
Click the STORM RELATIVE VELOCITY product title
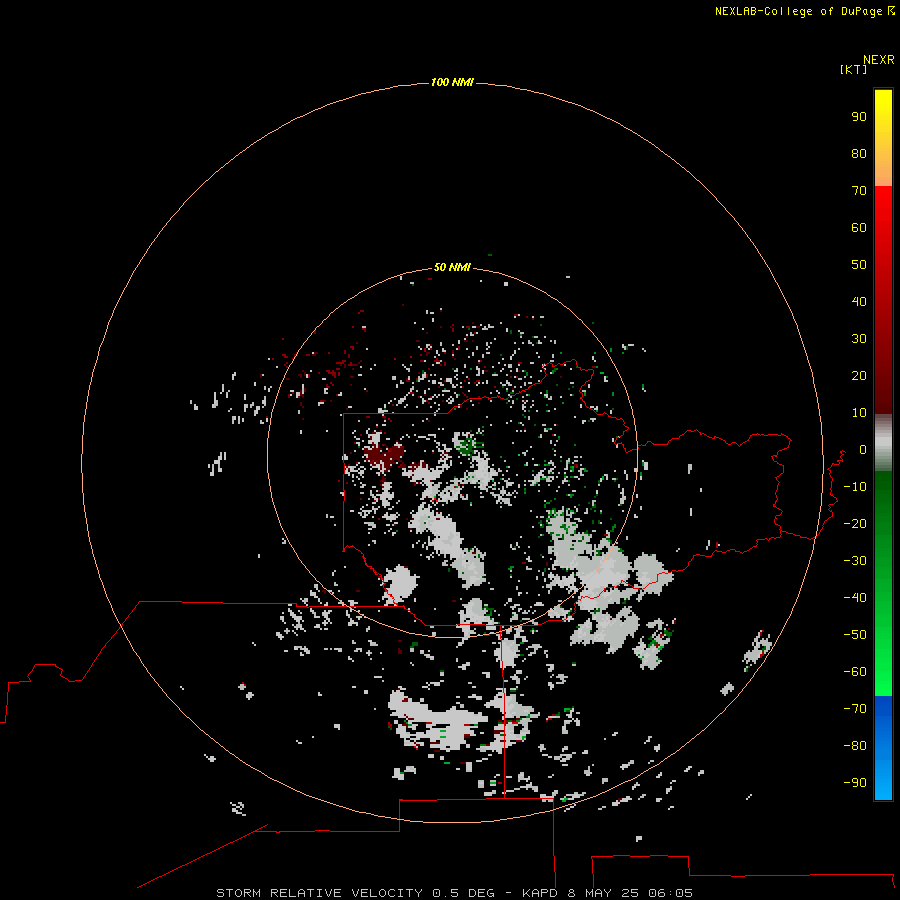pyautogui.click(x=319, y=893)
